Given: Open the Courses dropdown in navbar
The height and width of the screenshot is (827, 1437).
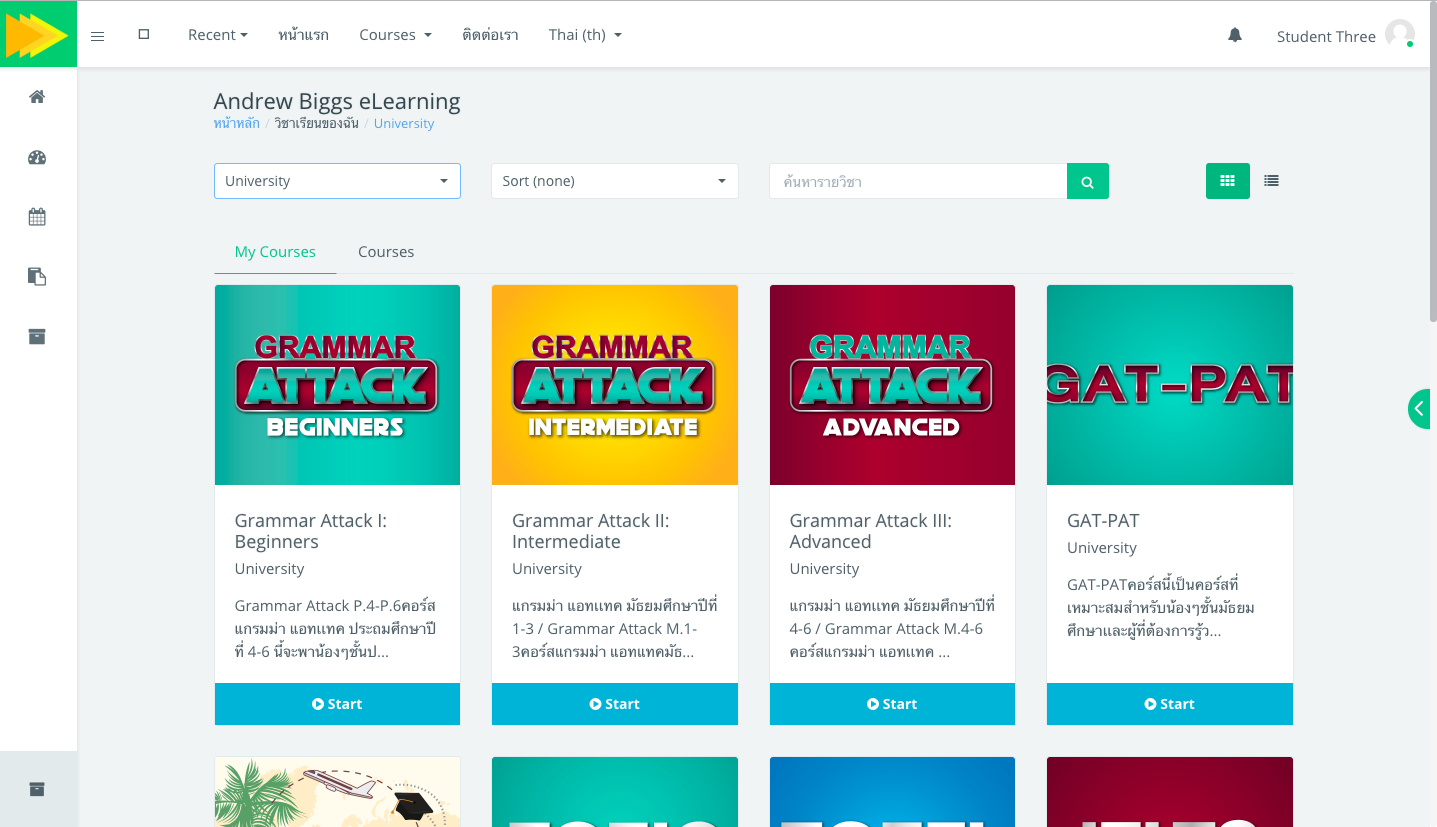Looking at the screenshot, I should [396, 35].
